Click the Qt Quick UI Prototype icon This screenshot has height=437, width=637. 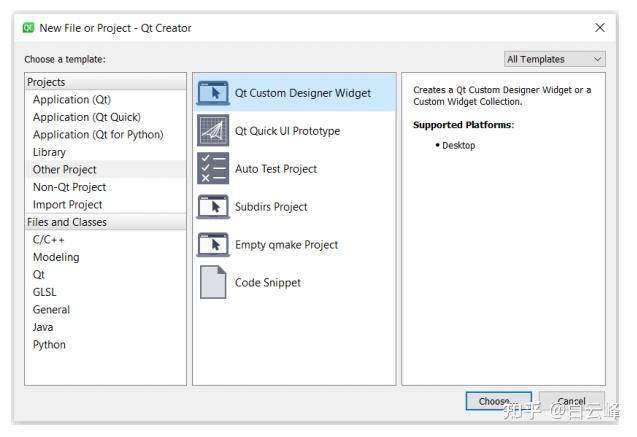(x=213, y=131)
